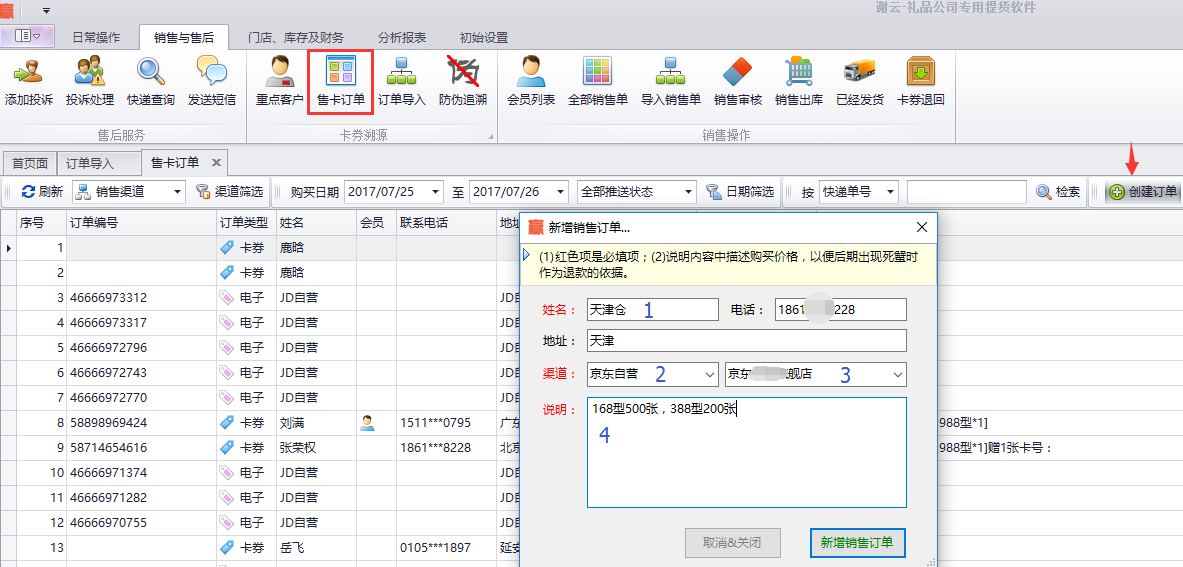Viewport: 1183px width, 567px height.
Task: Switch to 日常操作 ribbon tab
Action: [x=96, y=37]
